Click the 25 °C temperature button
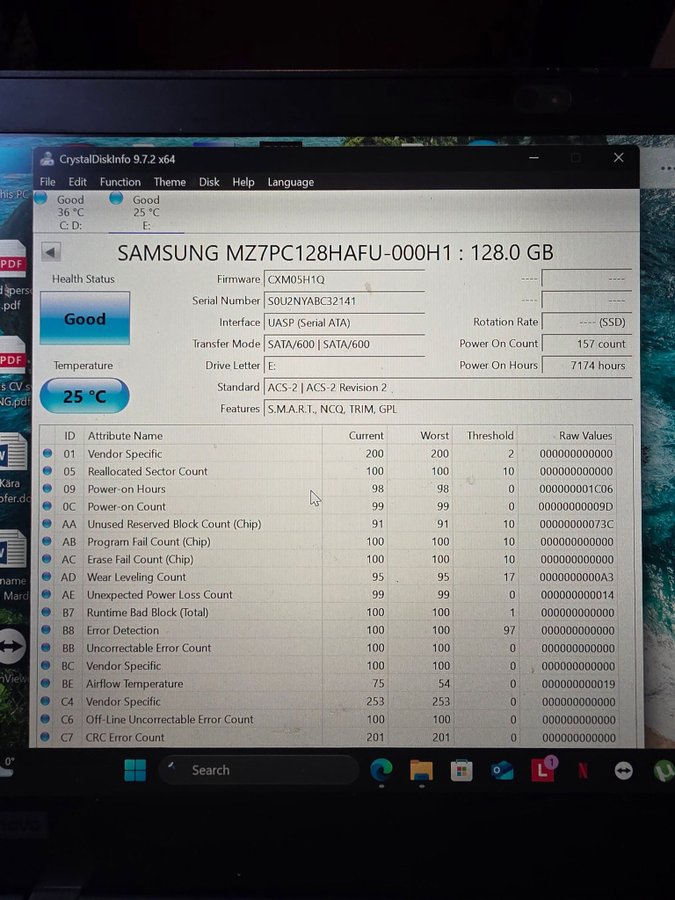 [85, 396]
